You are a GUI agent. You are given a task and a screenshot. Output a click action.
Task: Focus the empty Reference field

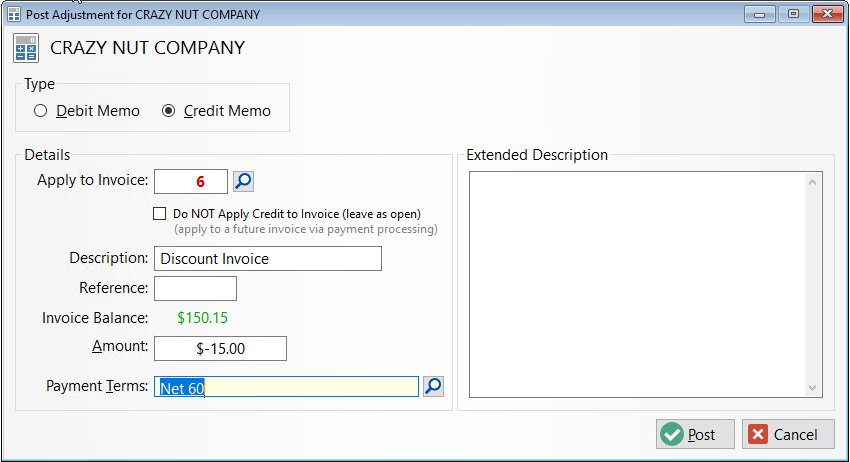195,288
